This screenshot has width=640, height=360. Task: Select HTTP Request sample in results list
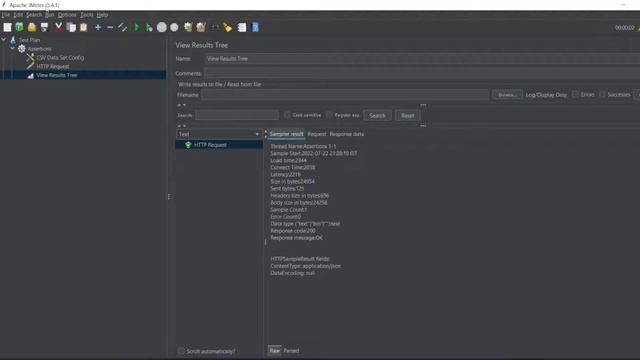click(x=219, y=145)
